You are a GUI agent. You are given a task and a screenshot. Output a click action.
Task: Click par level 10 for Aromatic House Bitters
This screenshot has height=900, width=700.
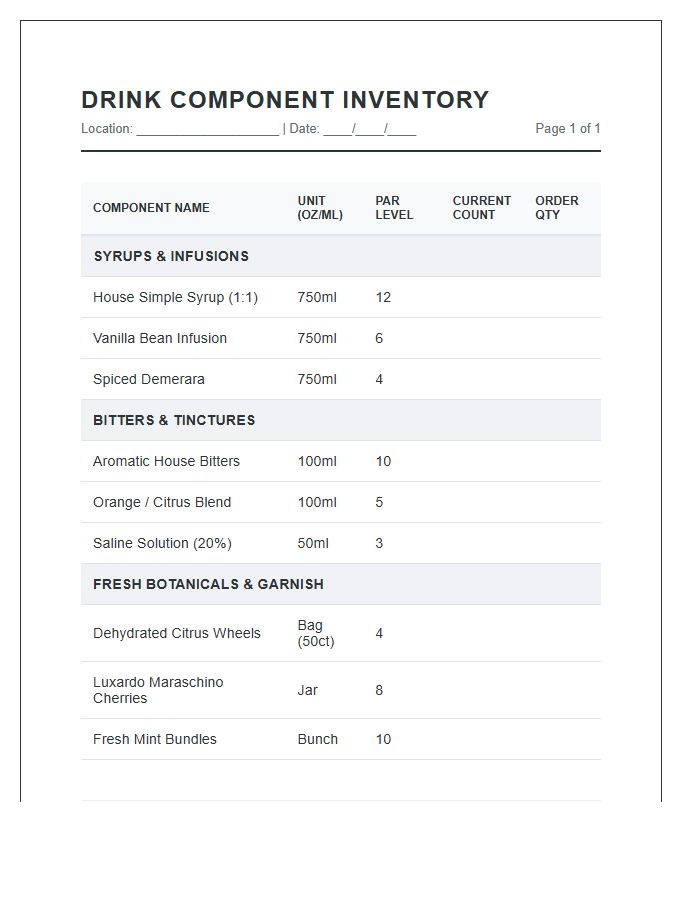(x=383, y=461)
